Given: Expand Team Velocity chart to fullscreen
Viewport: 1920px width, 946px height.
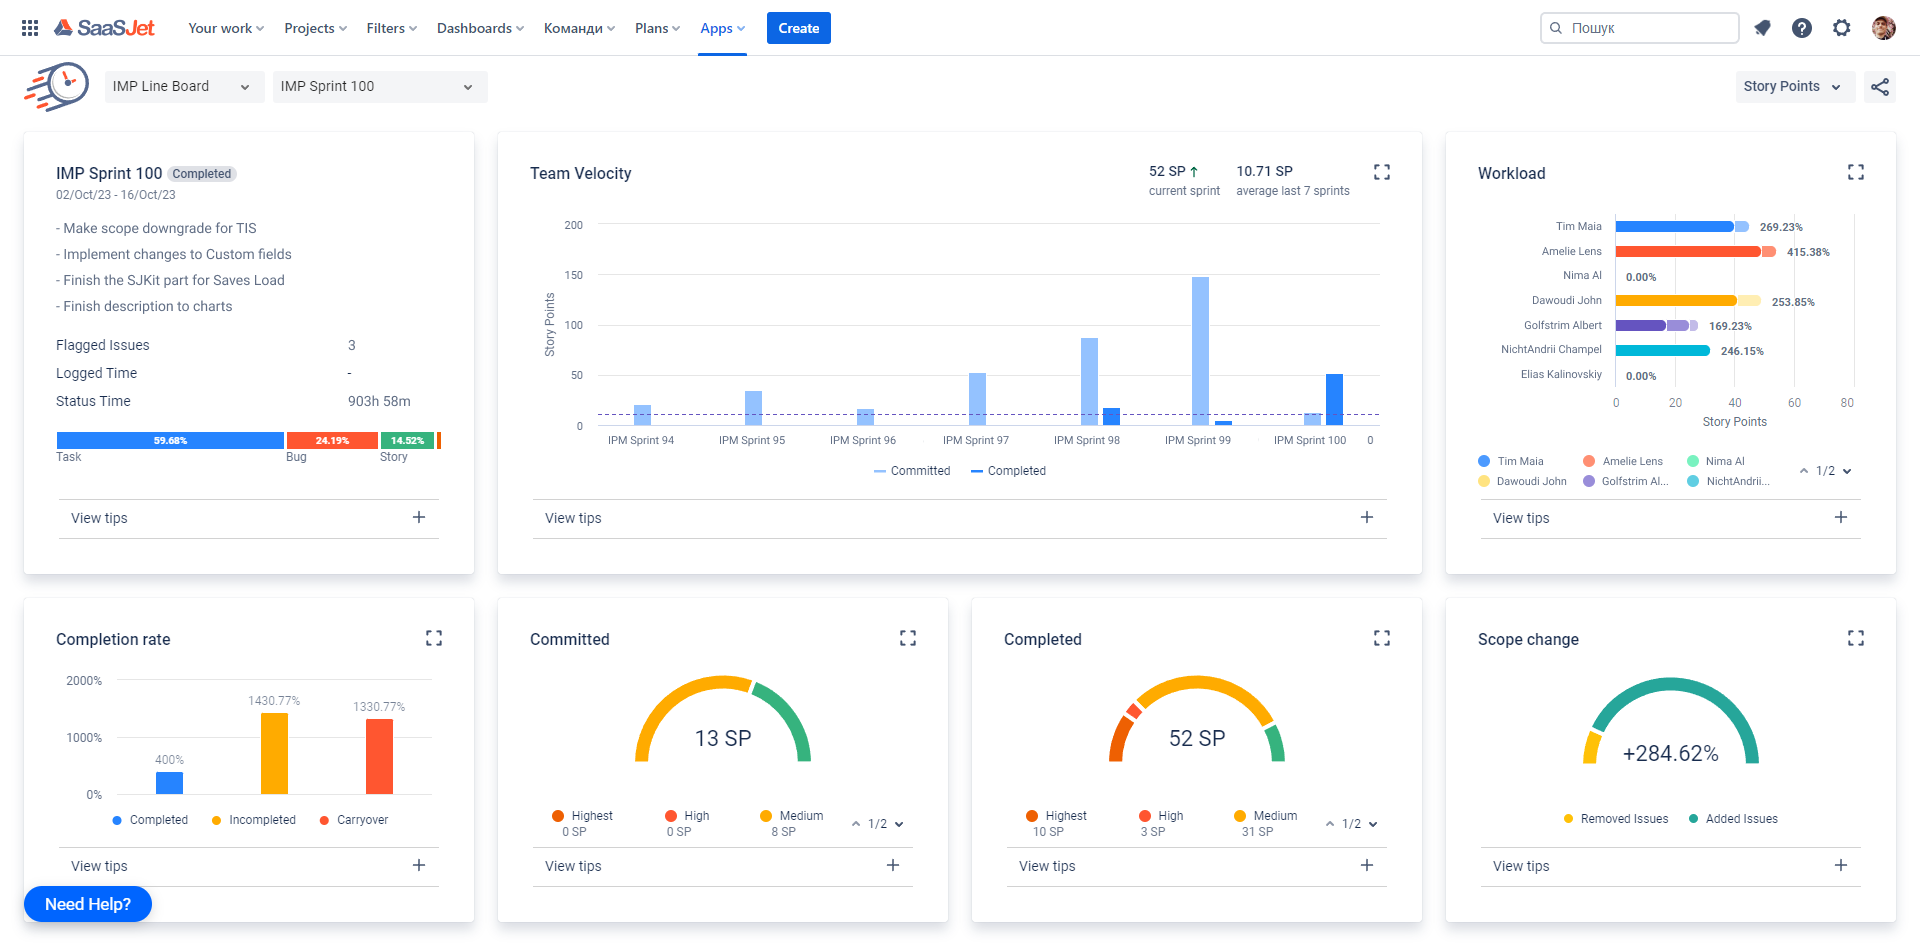Looking at the screenshot, I should (1382, 172).
